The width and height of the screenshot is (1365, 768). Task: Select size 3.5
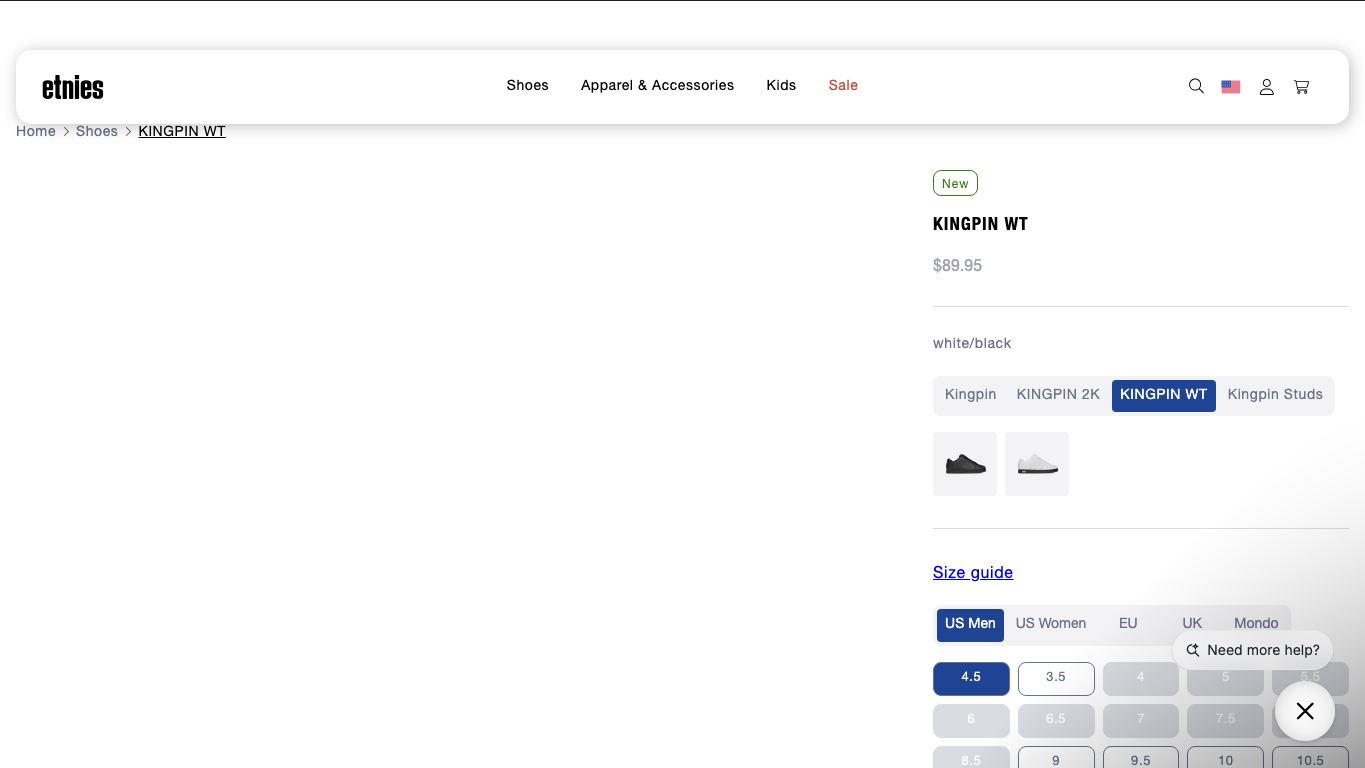(x=1056, y=678)
